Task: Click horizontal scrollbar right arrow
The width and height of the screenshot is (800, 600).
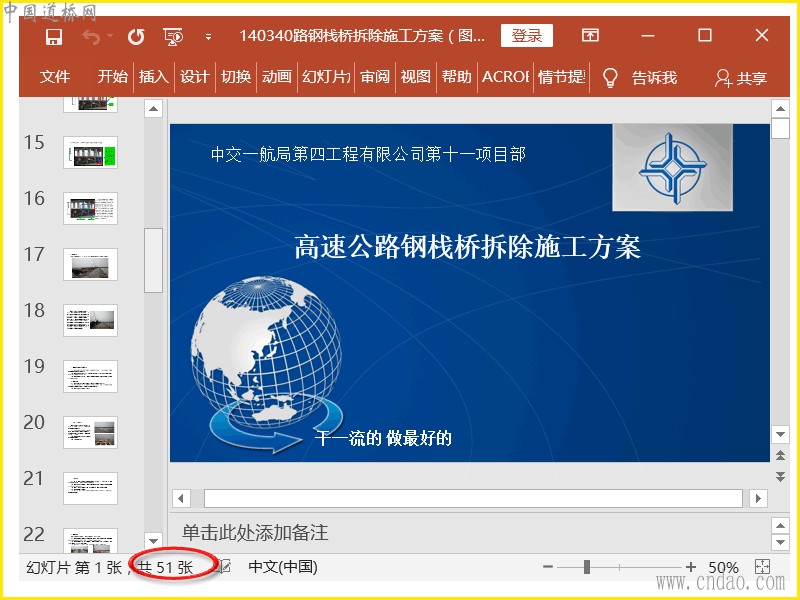Action: [x=759, y=498]
